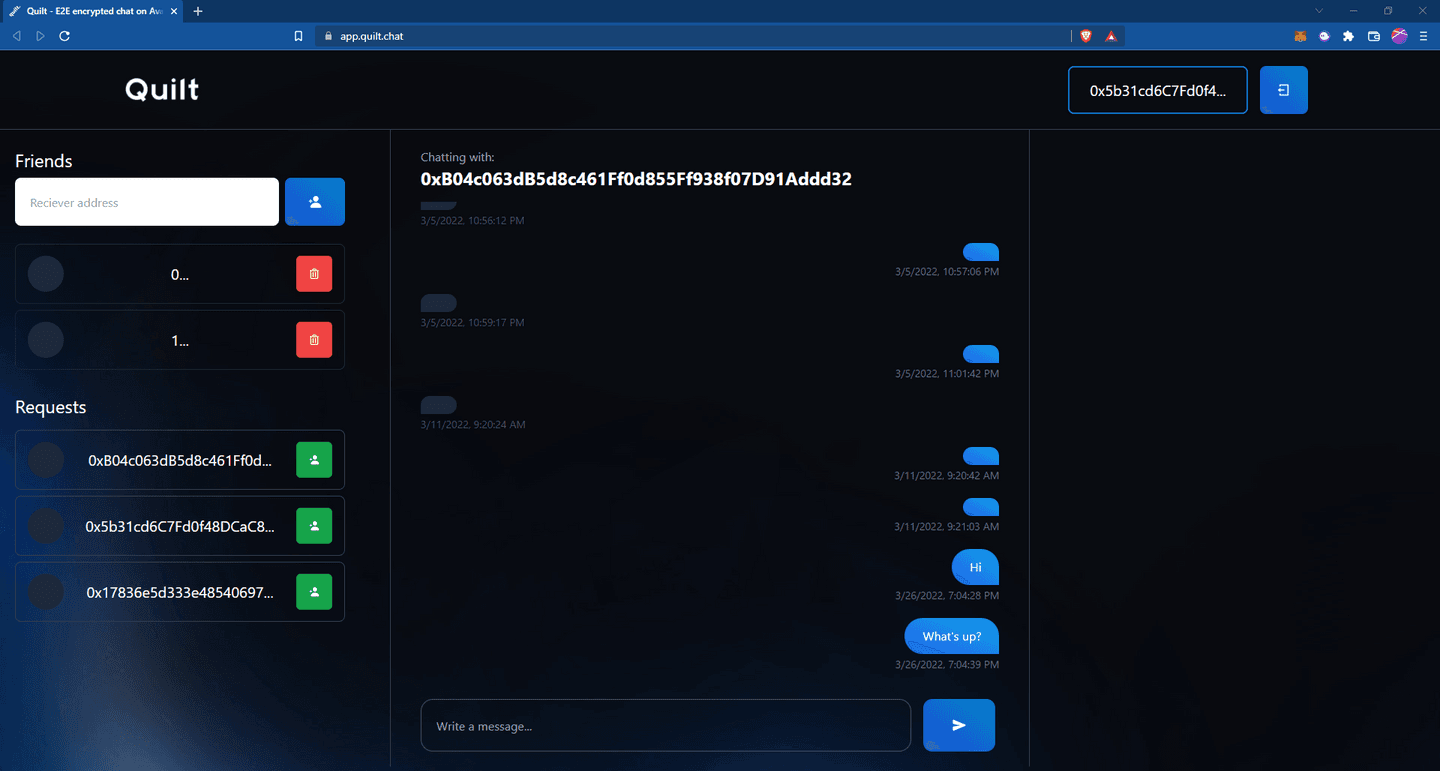Click the logout icon button in the header
This screenshot has width=1440, height=771.
coord(1284,90)
